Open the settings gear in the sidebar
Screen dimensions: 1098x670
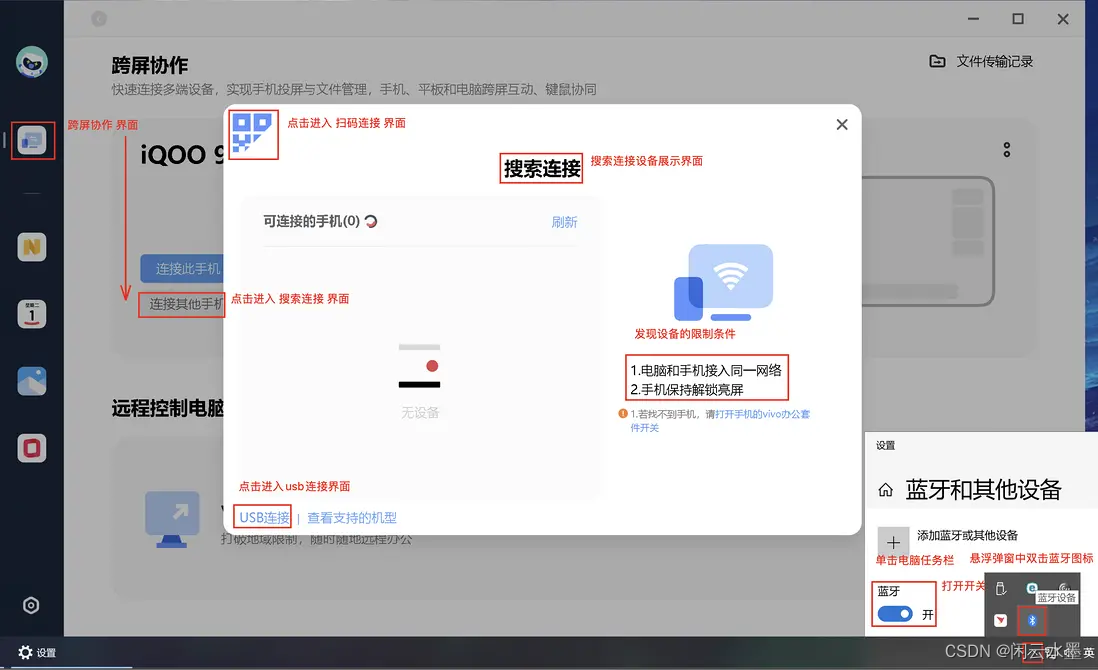pos(30,605)
